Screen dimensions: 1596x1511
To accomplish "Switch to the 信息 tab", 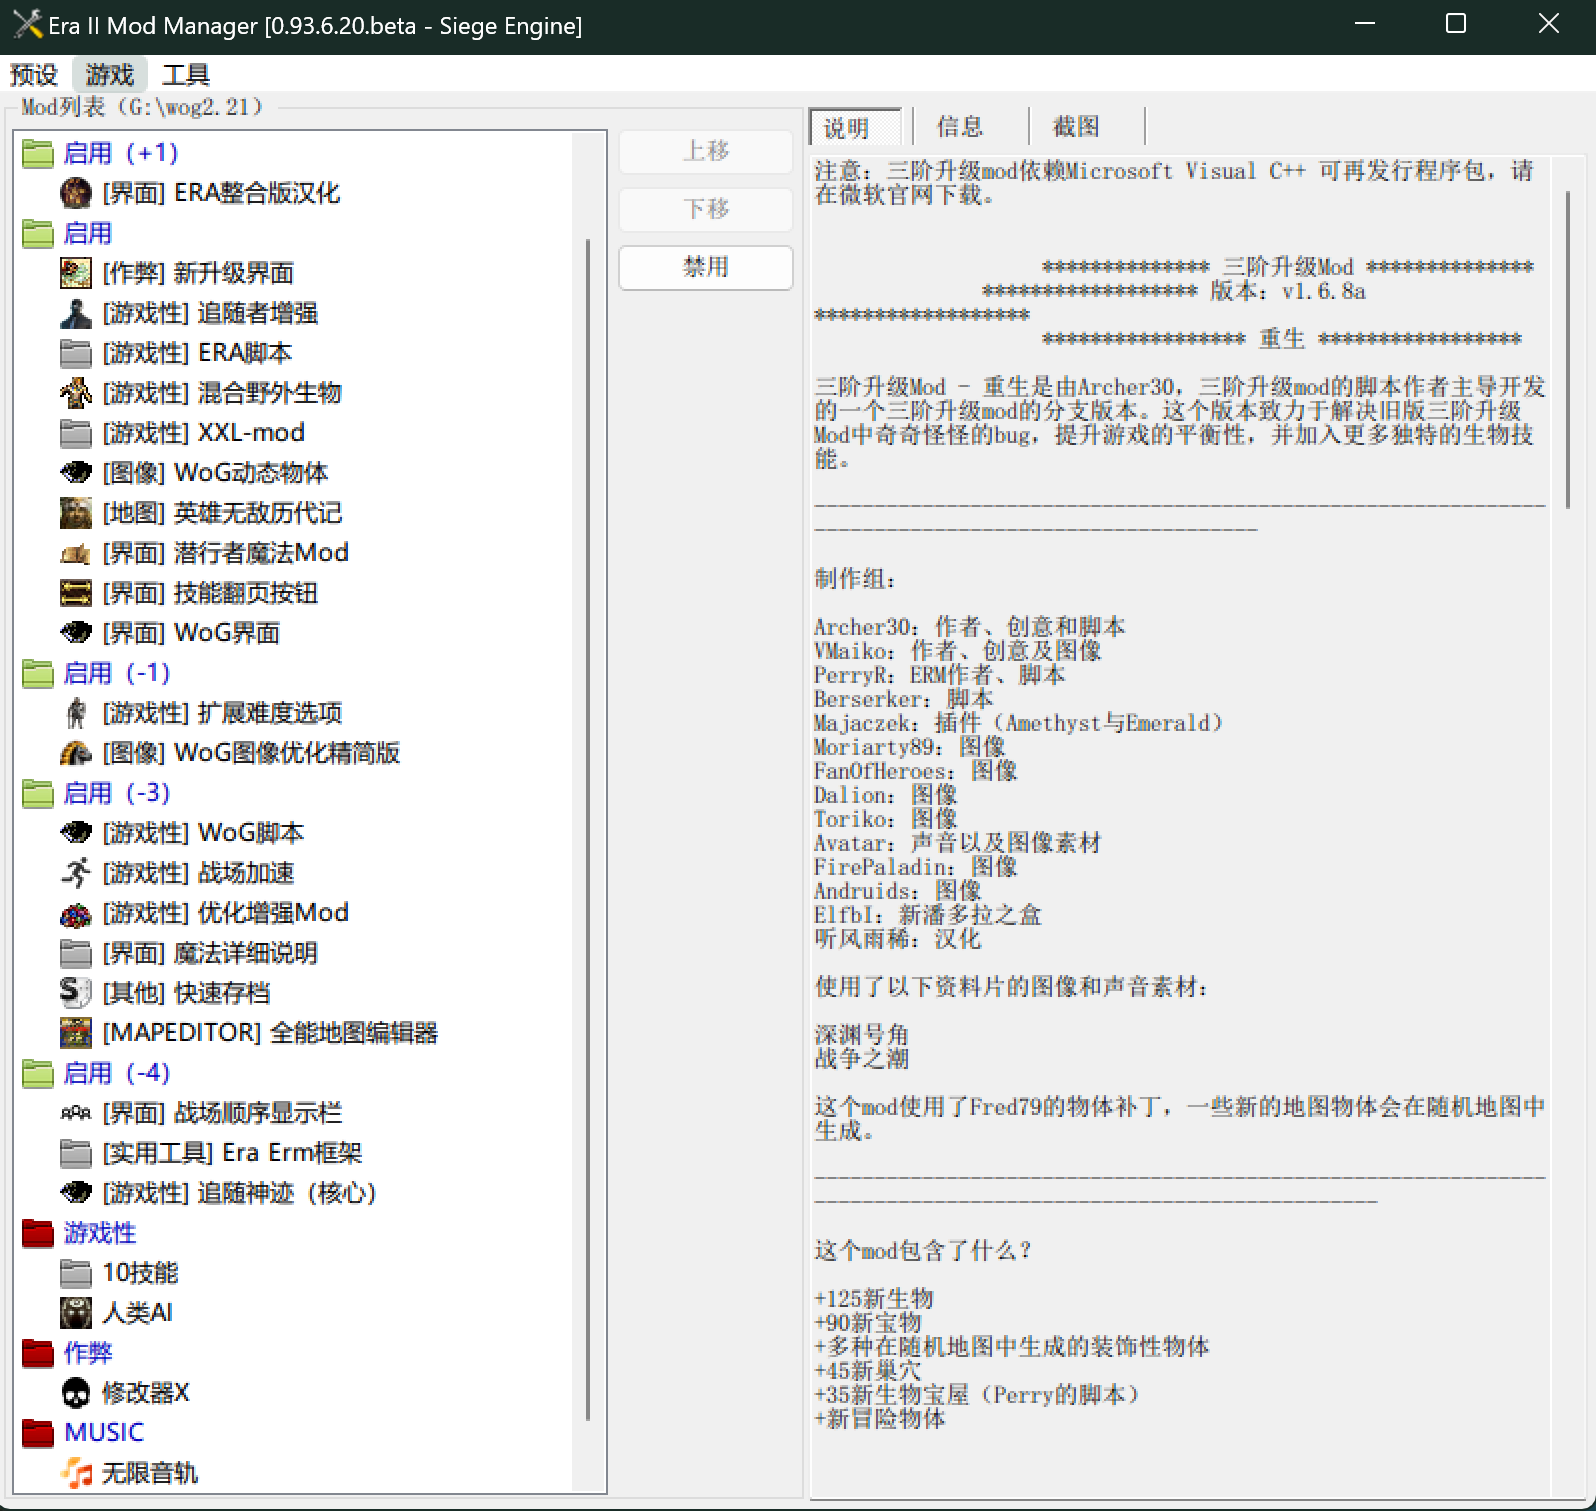I will [x=961, y=127].
